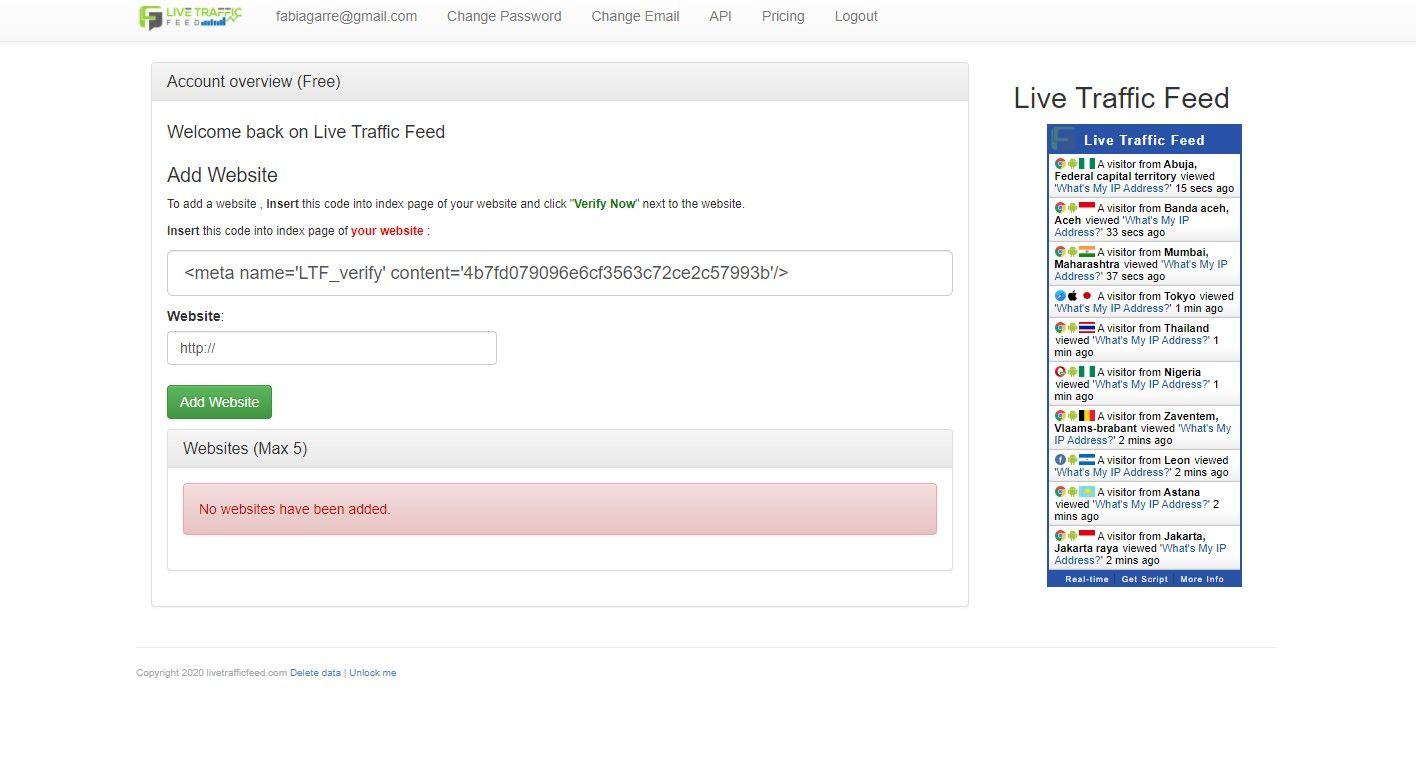Click 'Add Website' section heading
1416x772 pixels.
pyautogui.click(x=222, y=175)
